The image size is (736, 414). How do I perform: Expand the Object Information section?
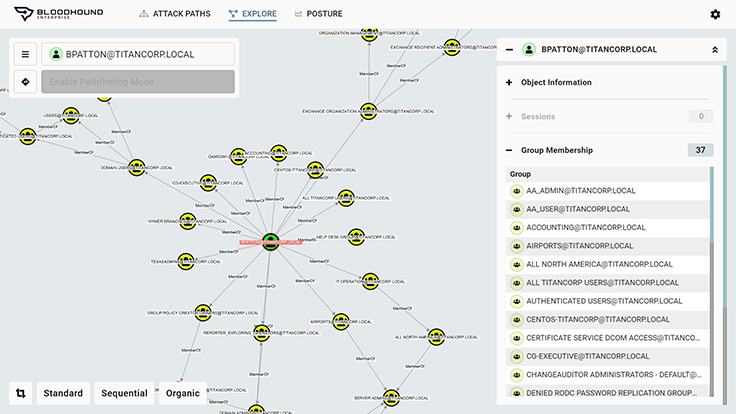click(509, 82)
